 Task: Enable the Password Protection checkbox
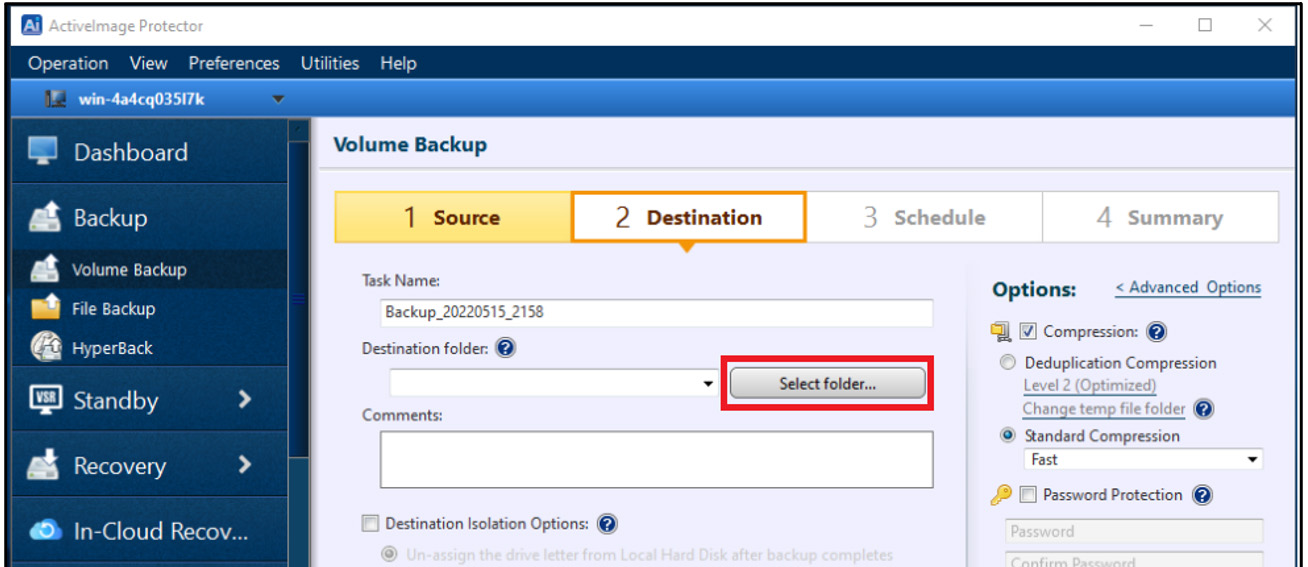[x=1028, y=495]
